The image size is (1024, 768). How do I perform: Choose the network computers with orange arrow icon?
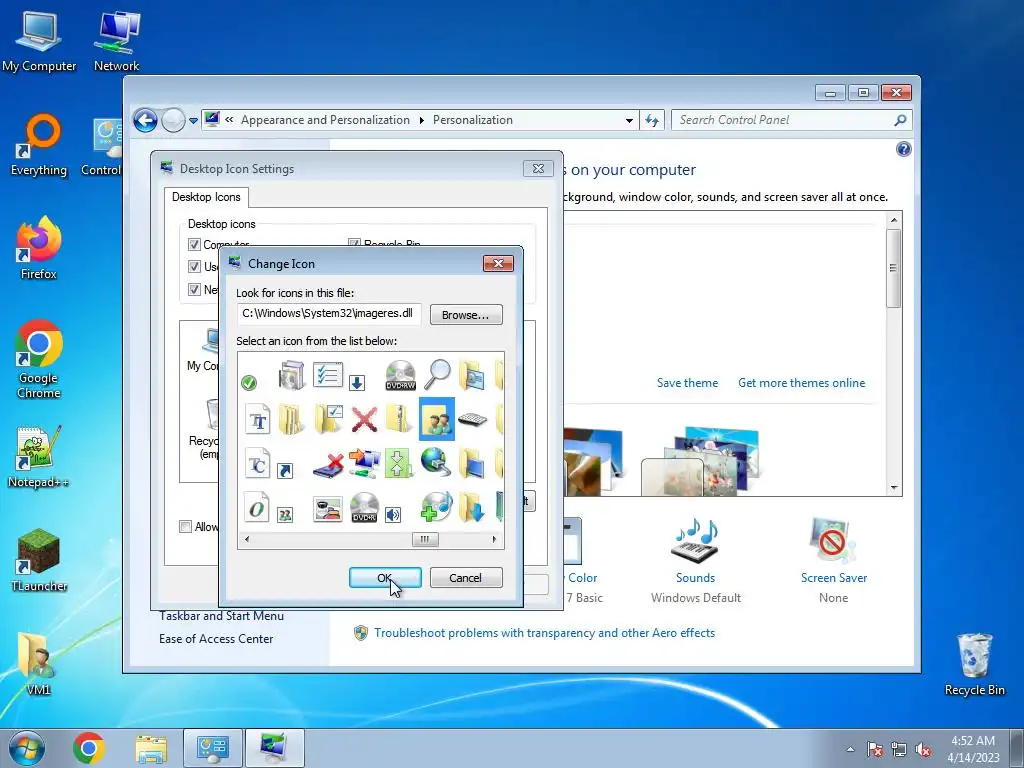coord(364,463)
